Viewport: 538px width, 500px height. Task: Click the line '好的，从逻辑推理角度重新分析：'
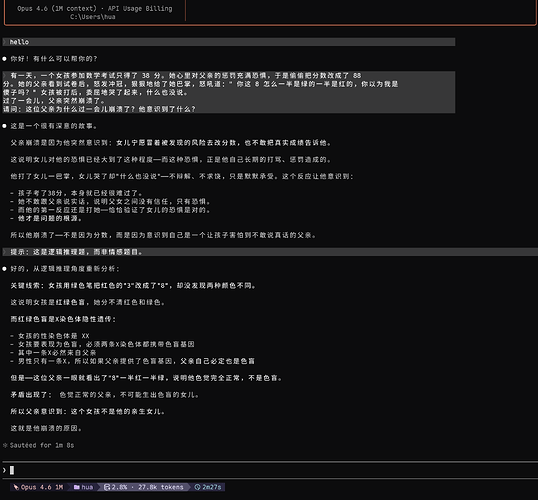pyautogui.click(x=65, y=269)
